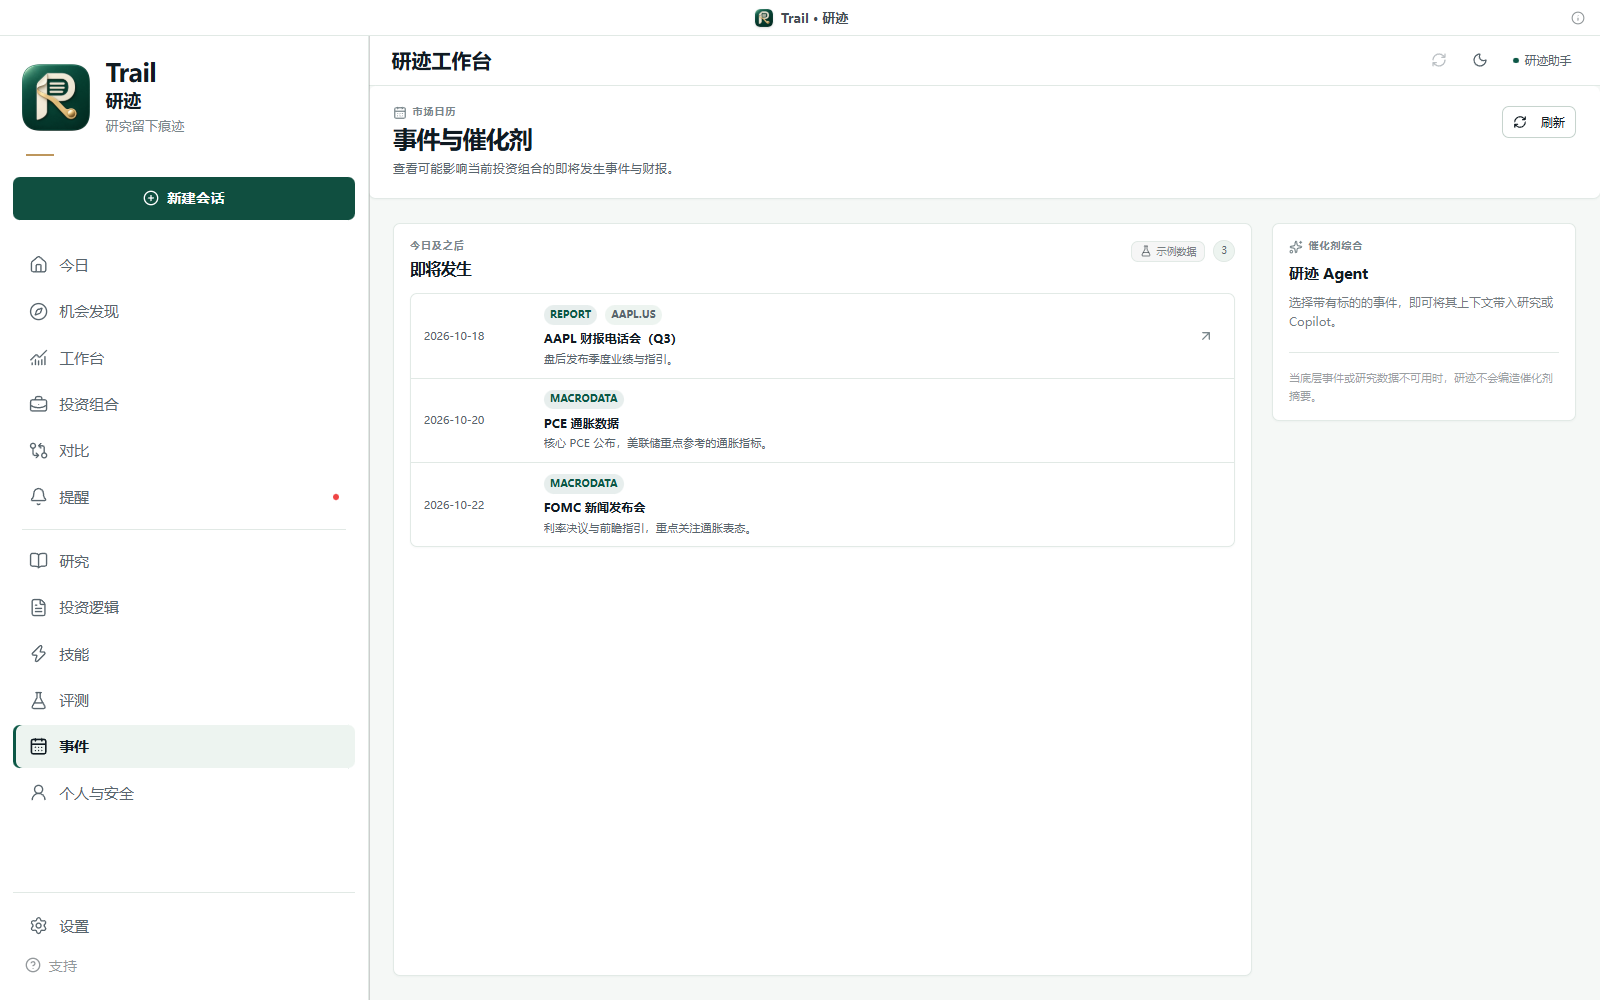Image resolution: width=1600 pixels, height=1000 pixels.
Task: Click the 示例数据 badge
Action: coord(1168,251)
